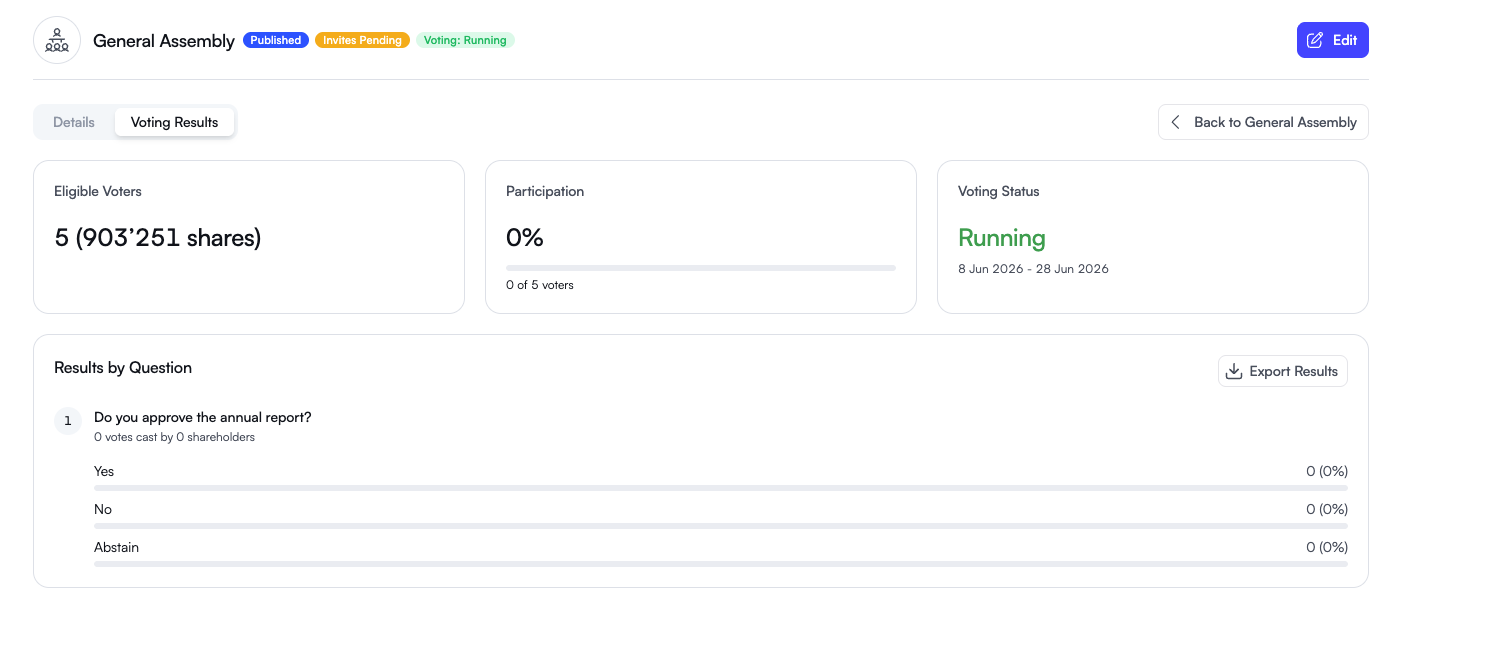Click the No option label
Screen dimensions: 1498x656
click(x=103, y=509)
